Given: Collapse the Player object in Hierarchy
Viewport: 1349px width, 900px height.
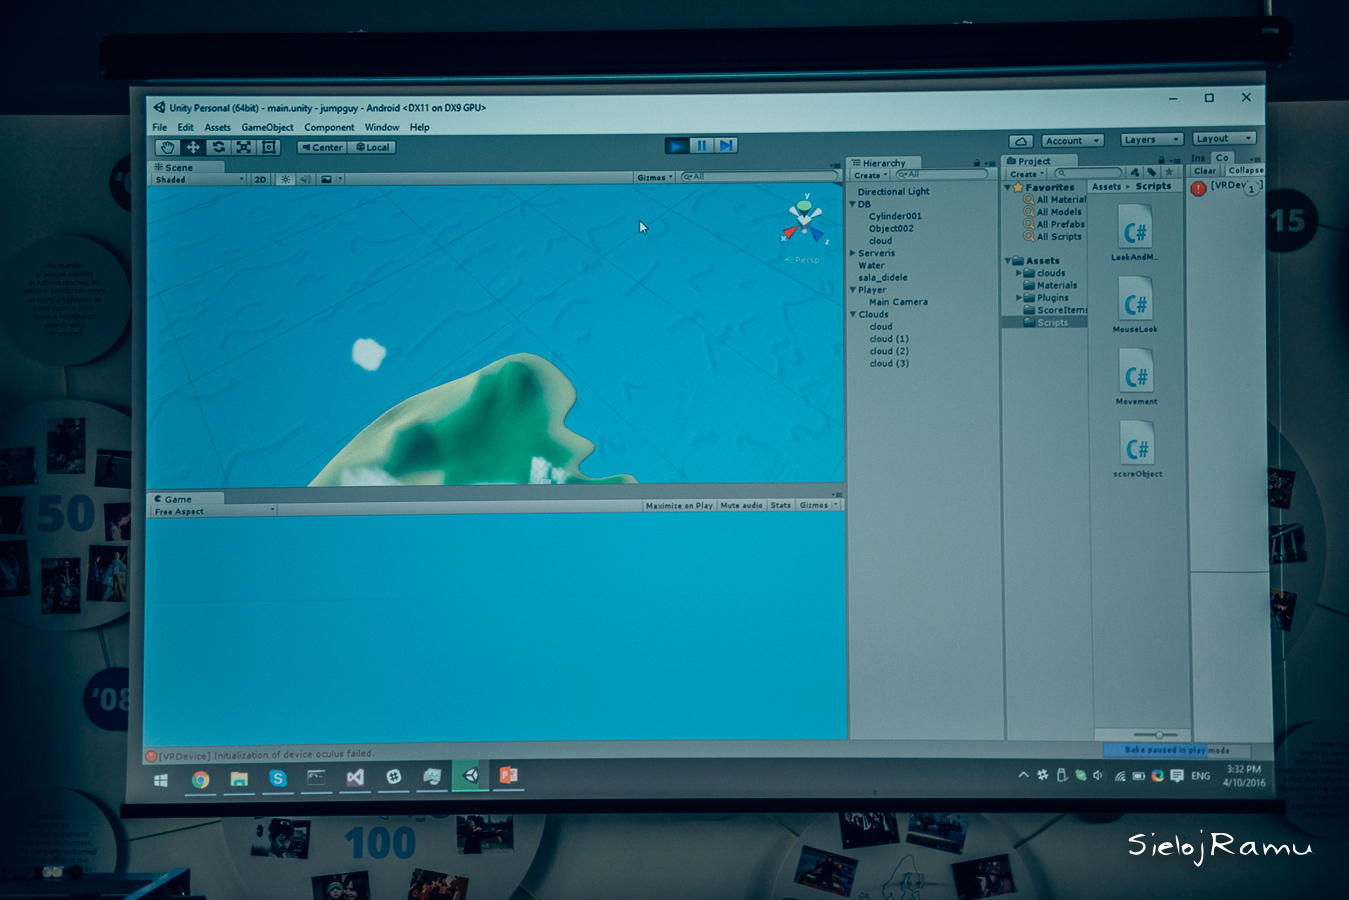Looking at the screenshot, I should [x=853, y=290].
